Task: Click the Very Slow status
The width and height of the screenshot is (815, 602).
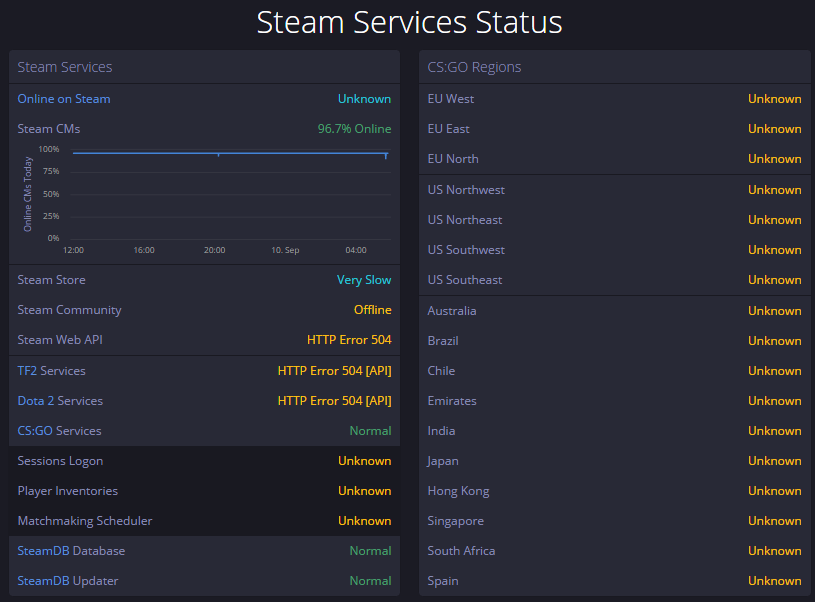Action: [x=364, y=280]
